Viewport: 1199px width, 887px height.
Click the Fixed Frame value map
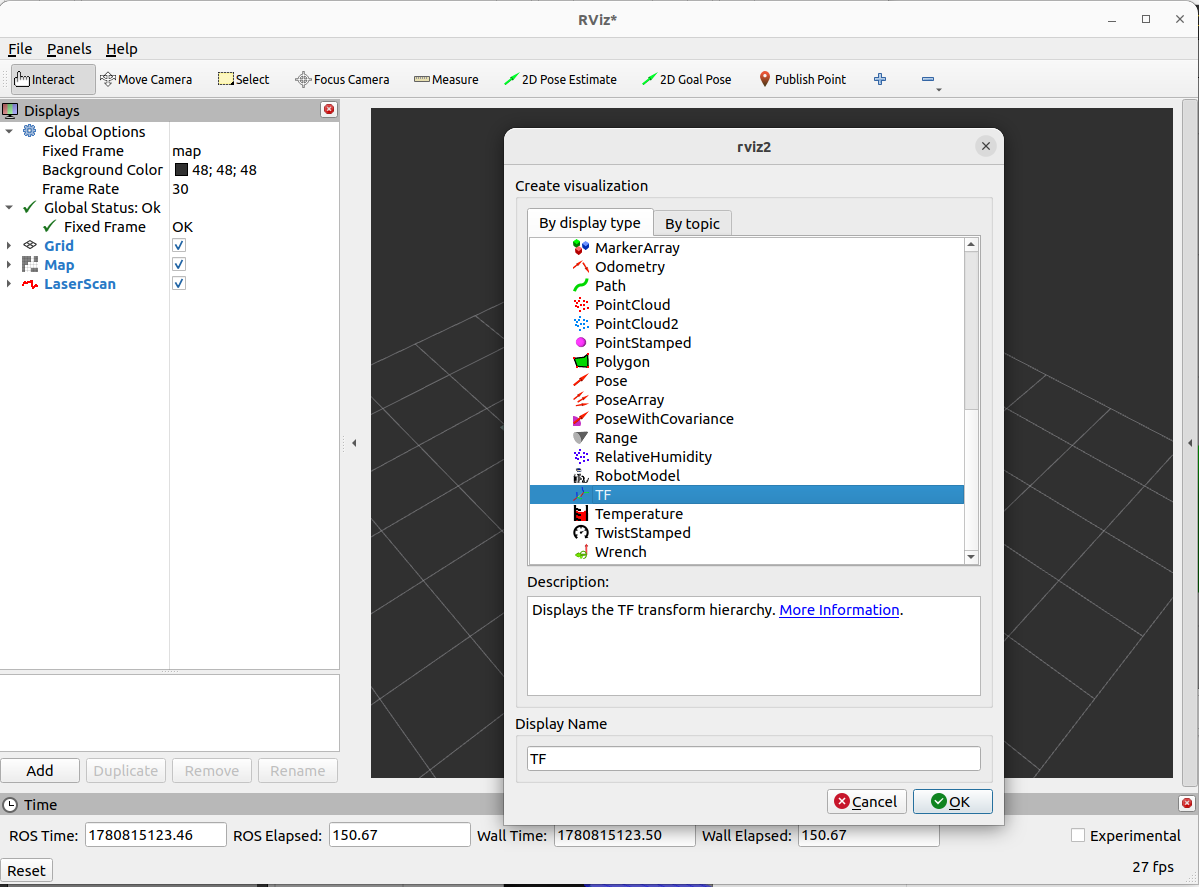187,151
